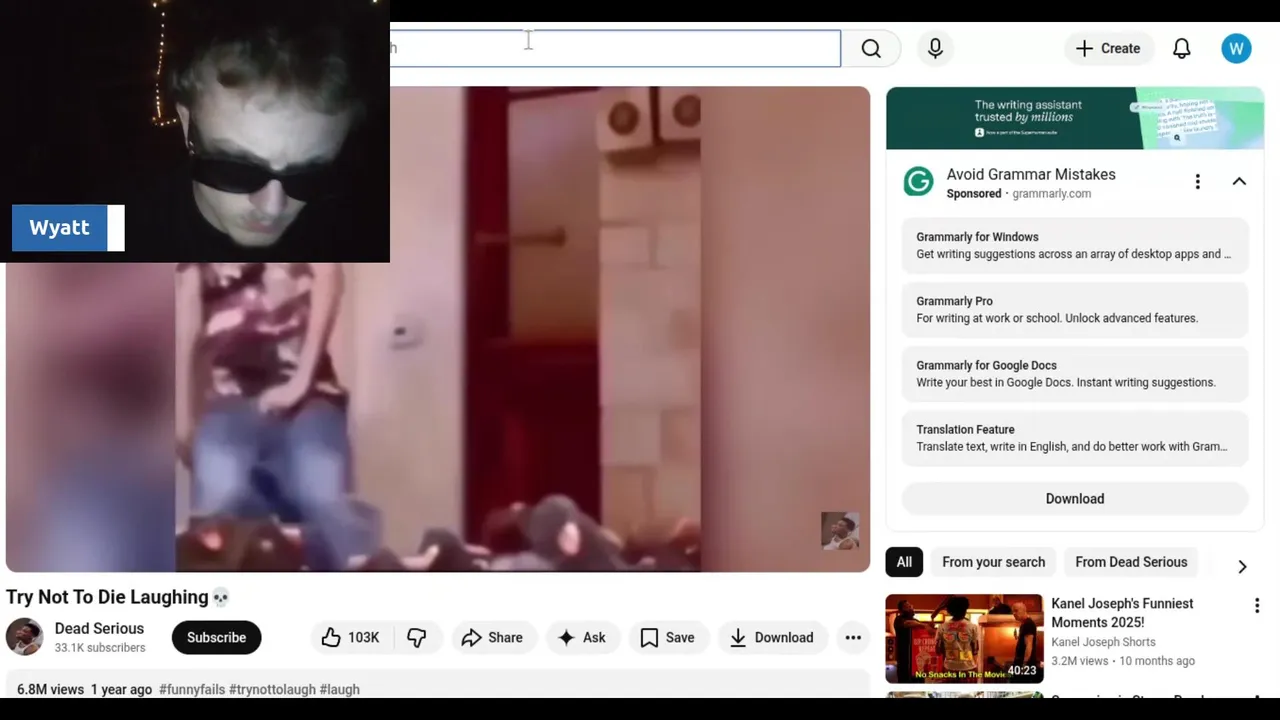Share the video
Viewport: 1280px width, 720px height.
(492, 638)
